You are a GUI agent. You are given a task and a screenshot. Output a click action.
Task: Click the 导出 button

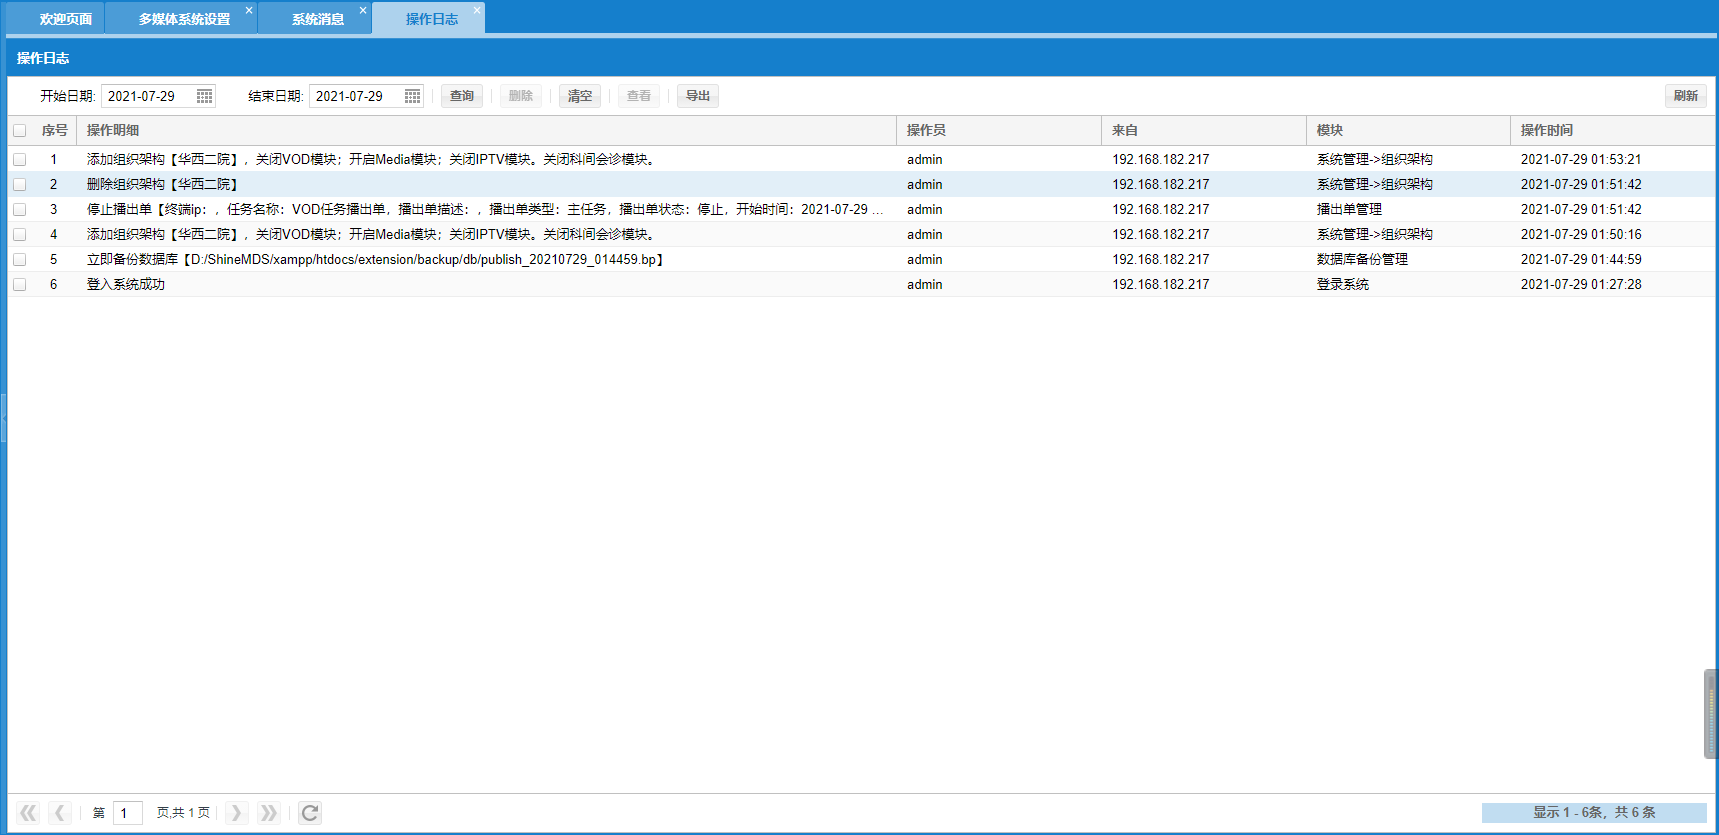(698, 96)
